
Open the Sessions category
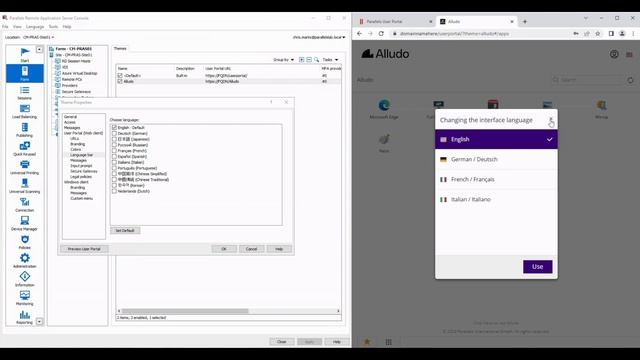24,93
